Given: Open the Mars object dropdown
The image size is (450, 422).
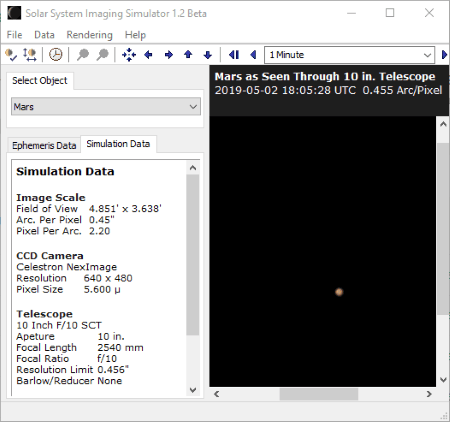Looking at the screenshot, I should click(106, 107).
